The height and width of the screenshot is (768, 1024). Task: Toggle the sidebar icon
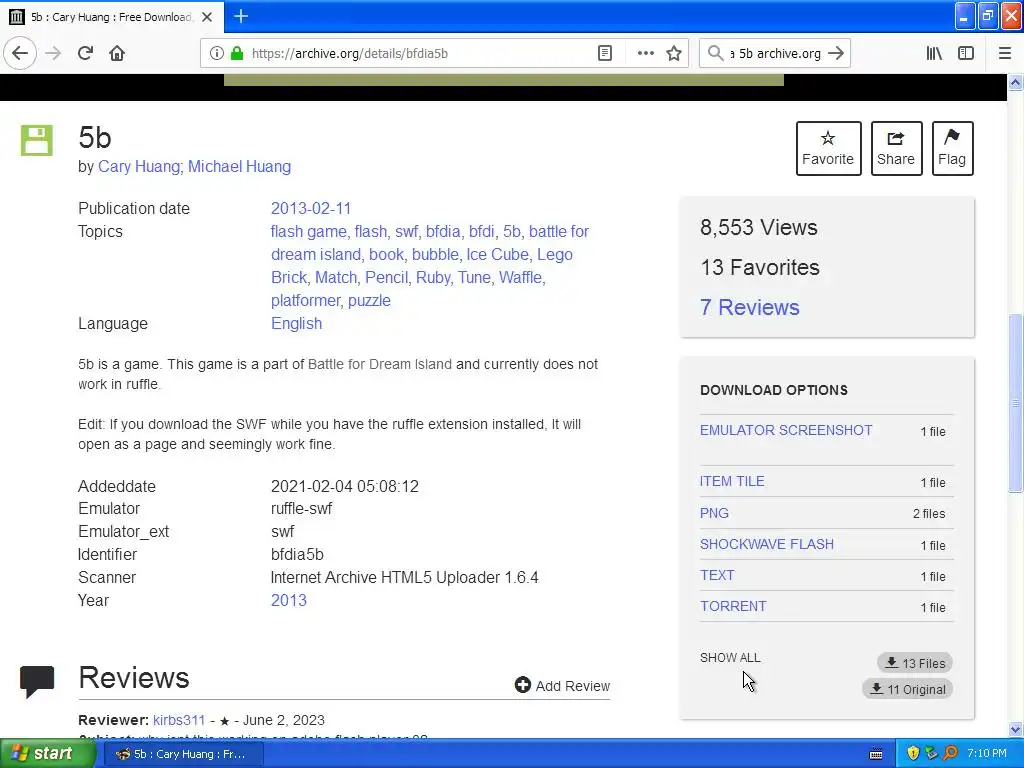coord(966,54)
